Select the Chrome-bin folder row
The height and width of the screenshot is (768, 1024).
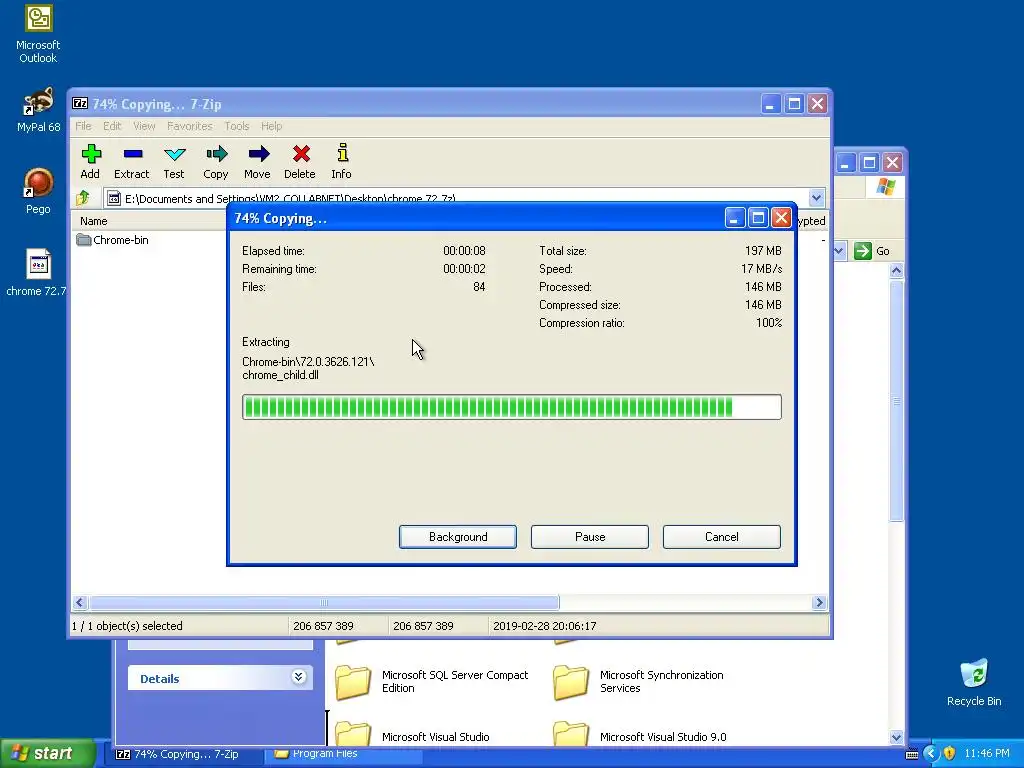[112, 240]
